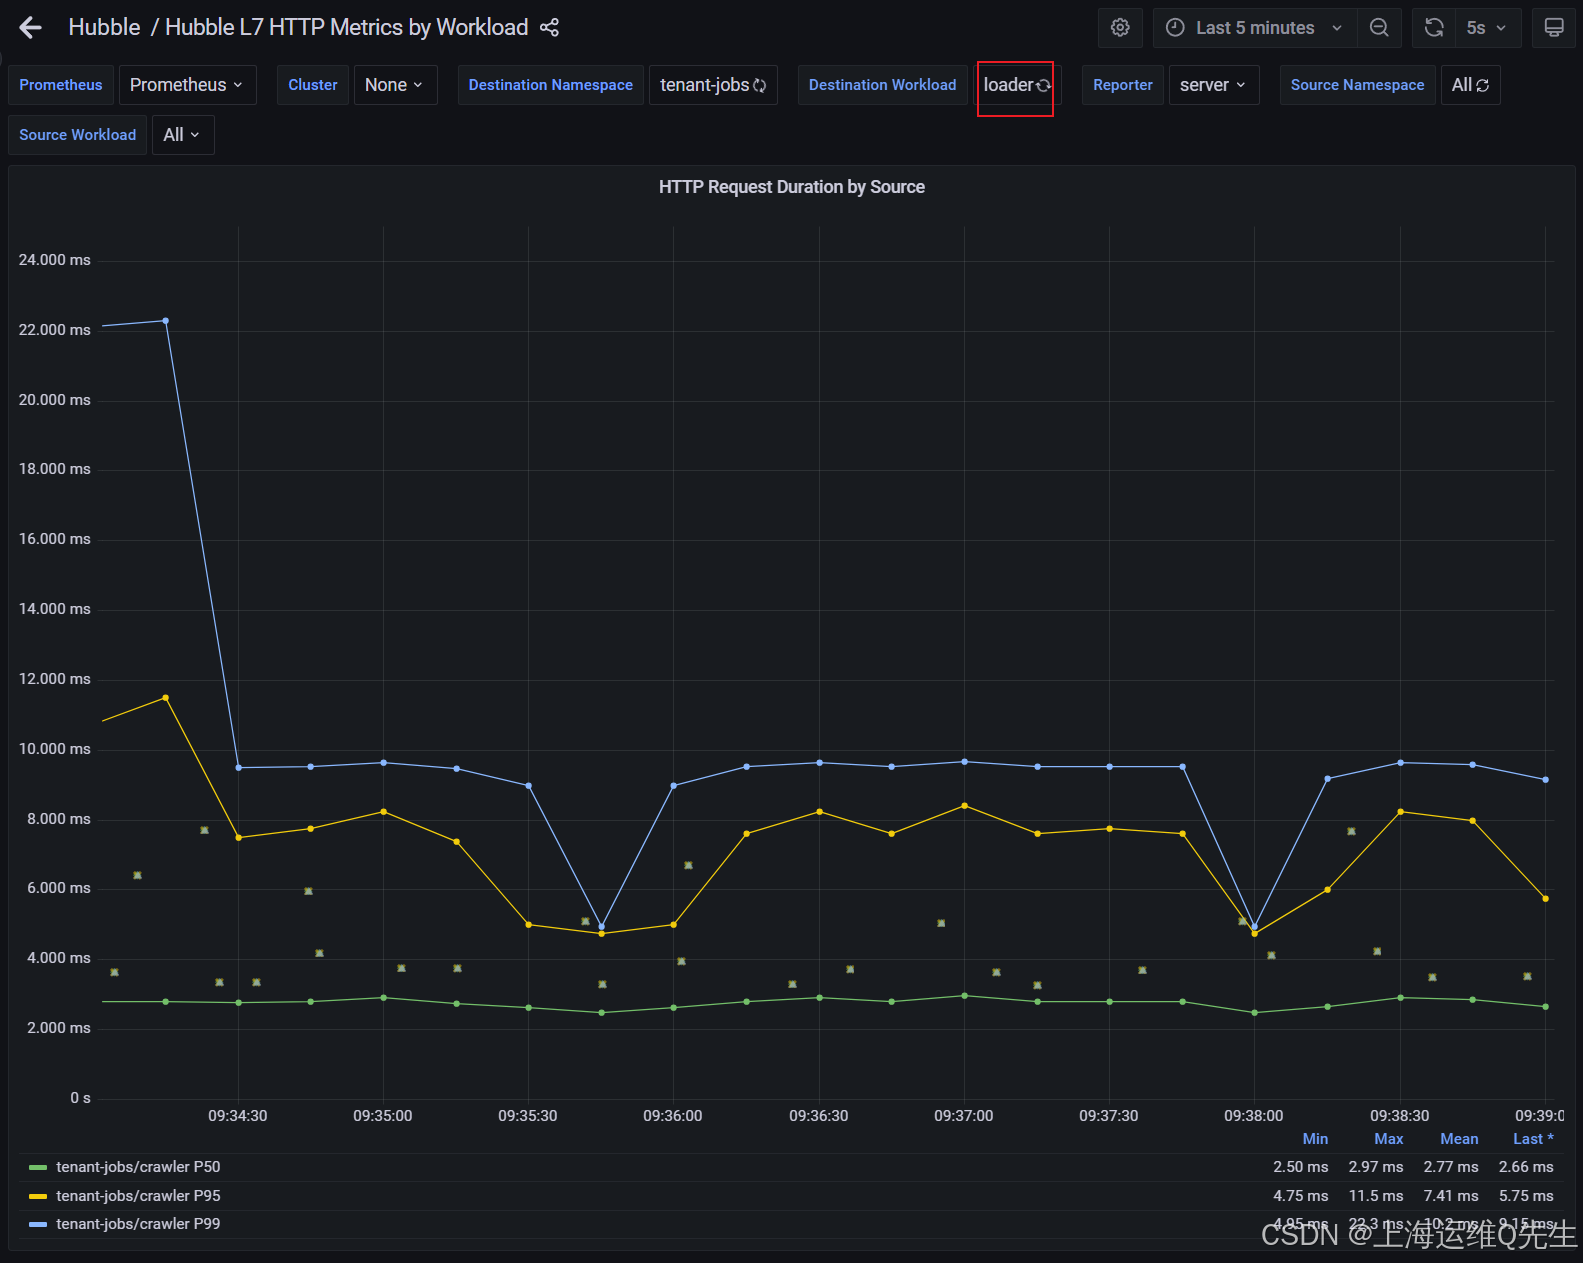Click the P95 Last value 5.75 ms
This screenshot has width=1583, height=1263.
pos(1526,1196)
